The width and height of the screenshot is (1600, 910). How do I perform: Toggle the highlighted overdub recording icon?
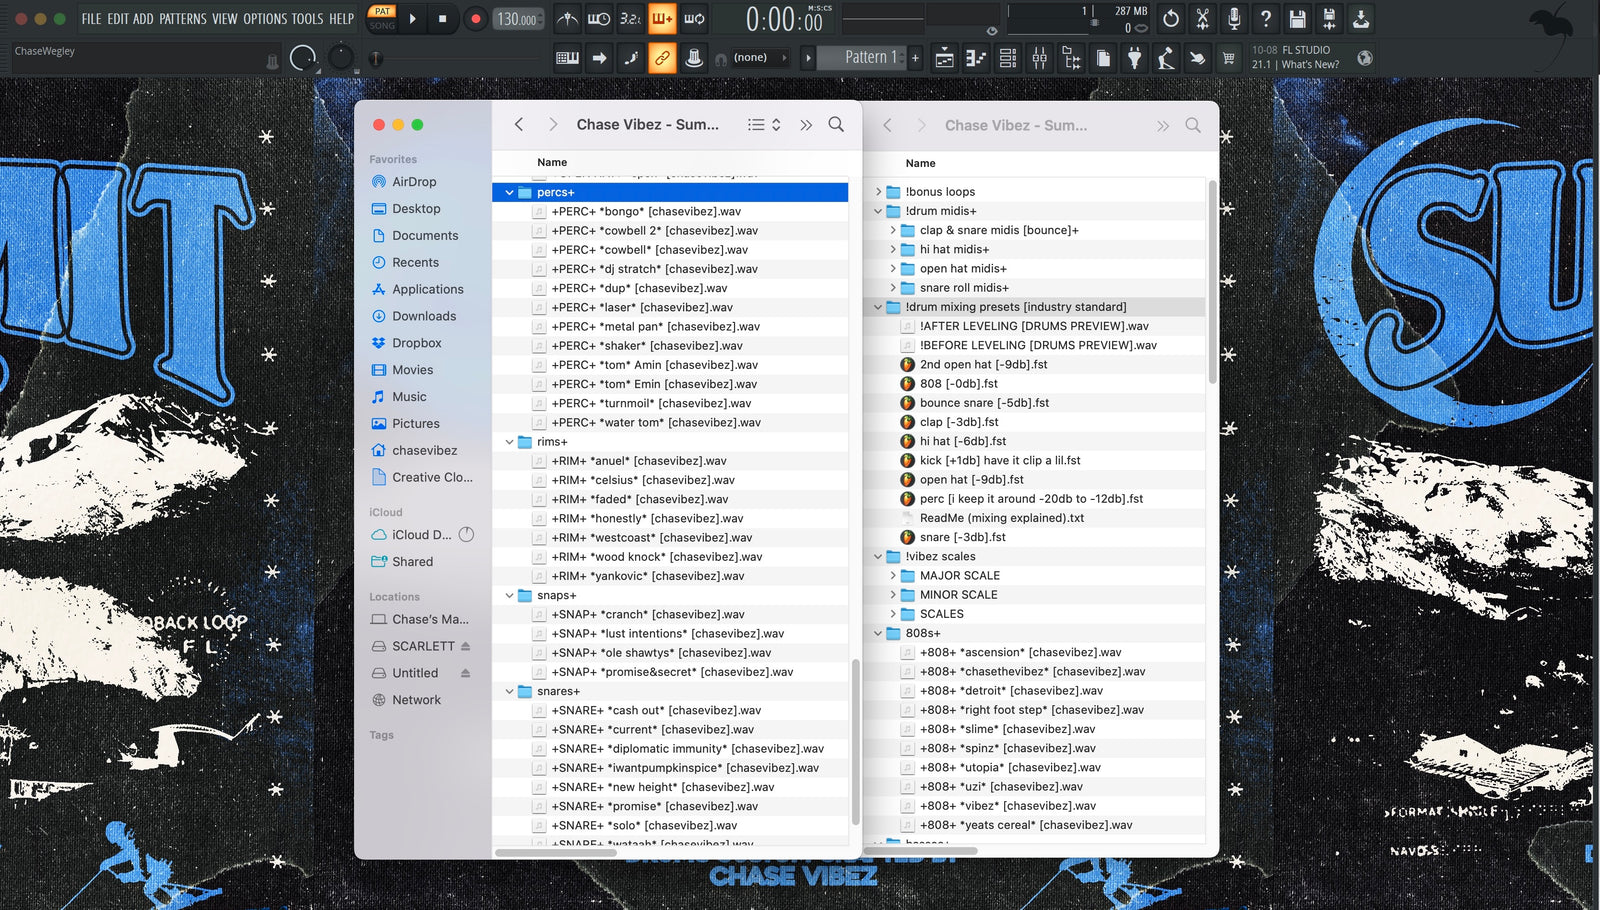pyautogui.click(x=662, y=19)
